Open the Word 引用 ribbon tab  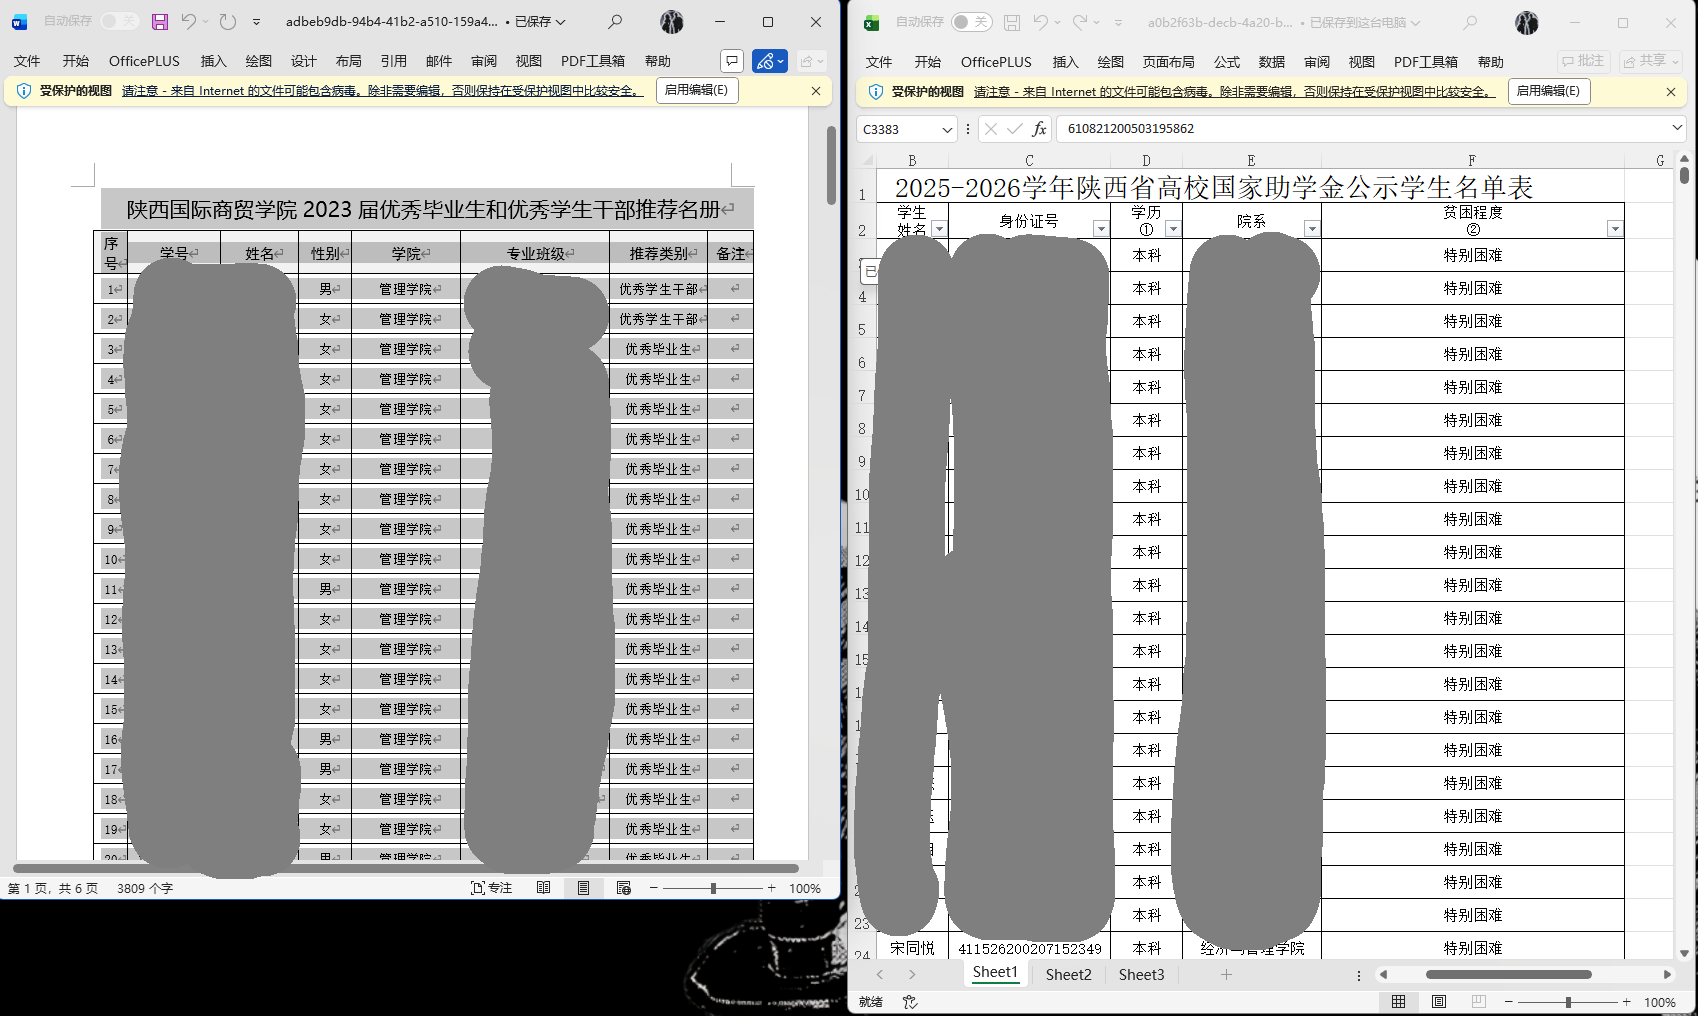click(393, 61)
